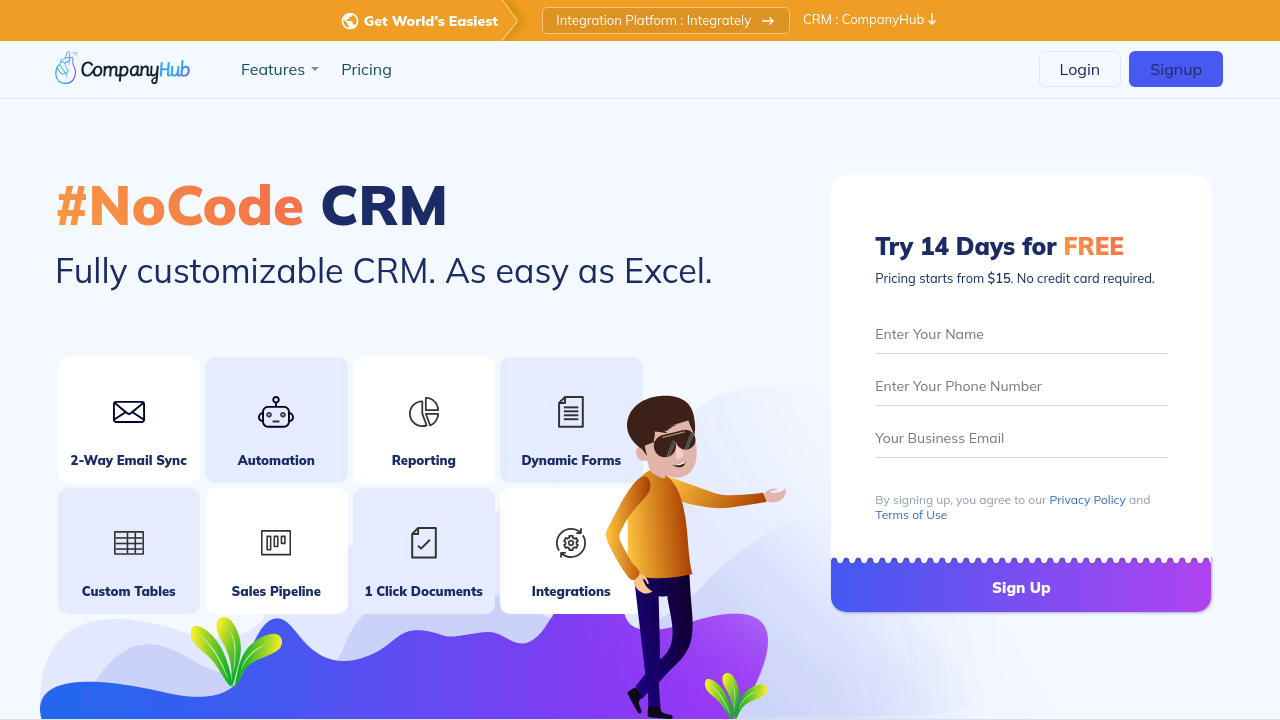This screenshot has width=1280, height=720.
Task: Open the Reporting pie chart icon
Action: click(424, 412)
